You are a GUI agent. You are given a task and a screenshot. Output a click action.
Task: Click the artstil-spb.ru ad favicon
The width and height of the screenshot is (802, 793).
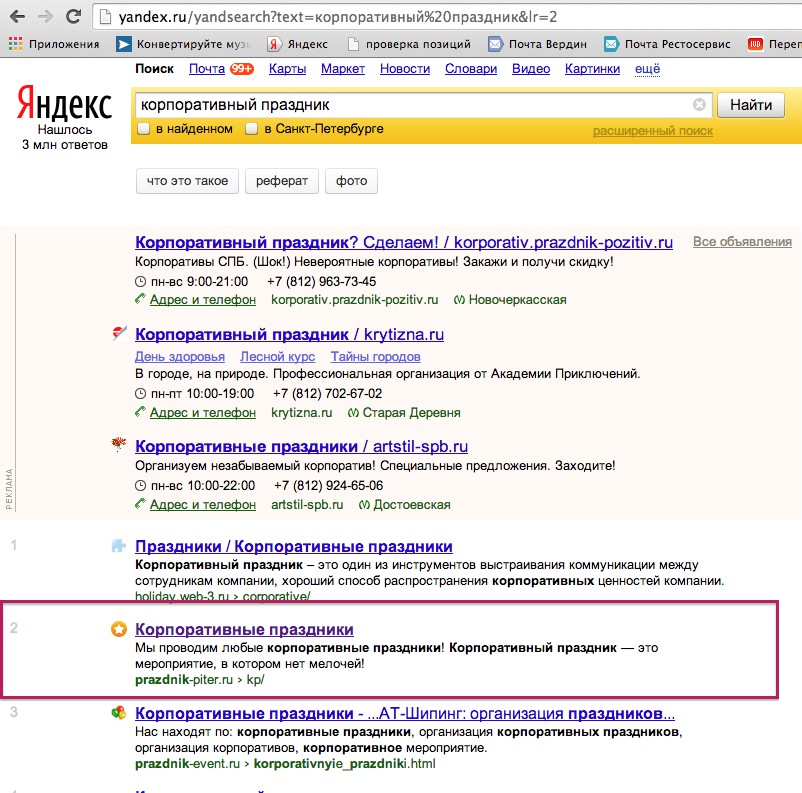(x=119, y=444)
